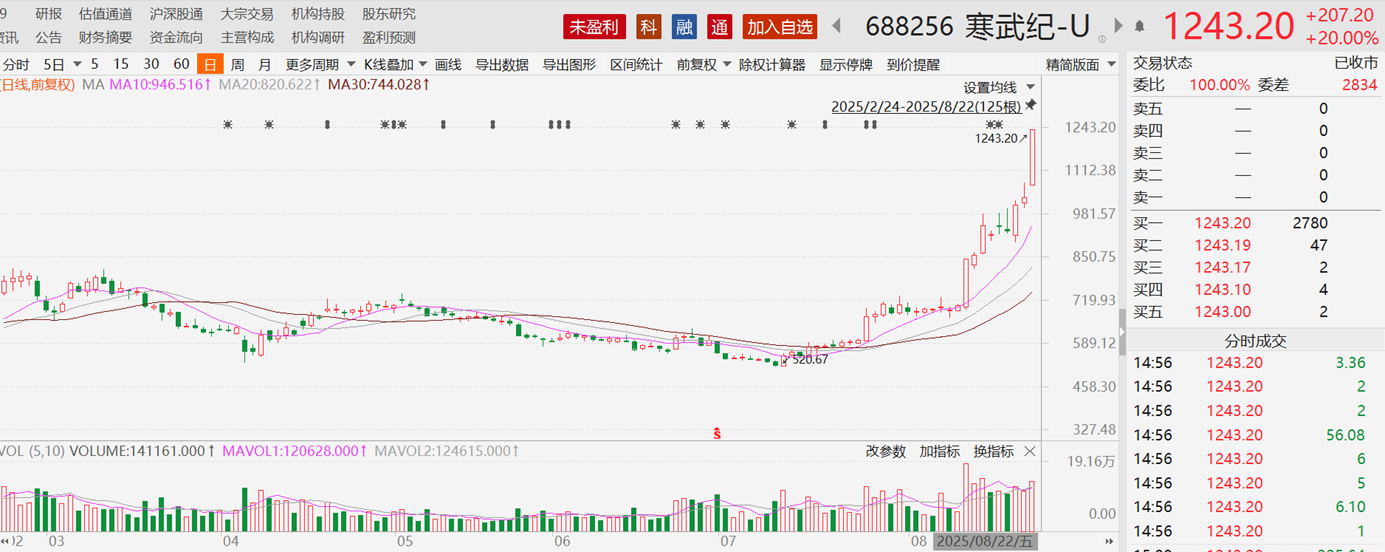The height and width of the screenshot is (552, 1385).
Task: Pin the date range with pushpin icon
Action: click(1031, 105)
